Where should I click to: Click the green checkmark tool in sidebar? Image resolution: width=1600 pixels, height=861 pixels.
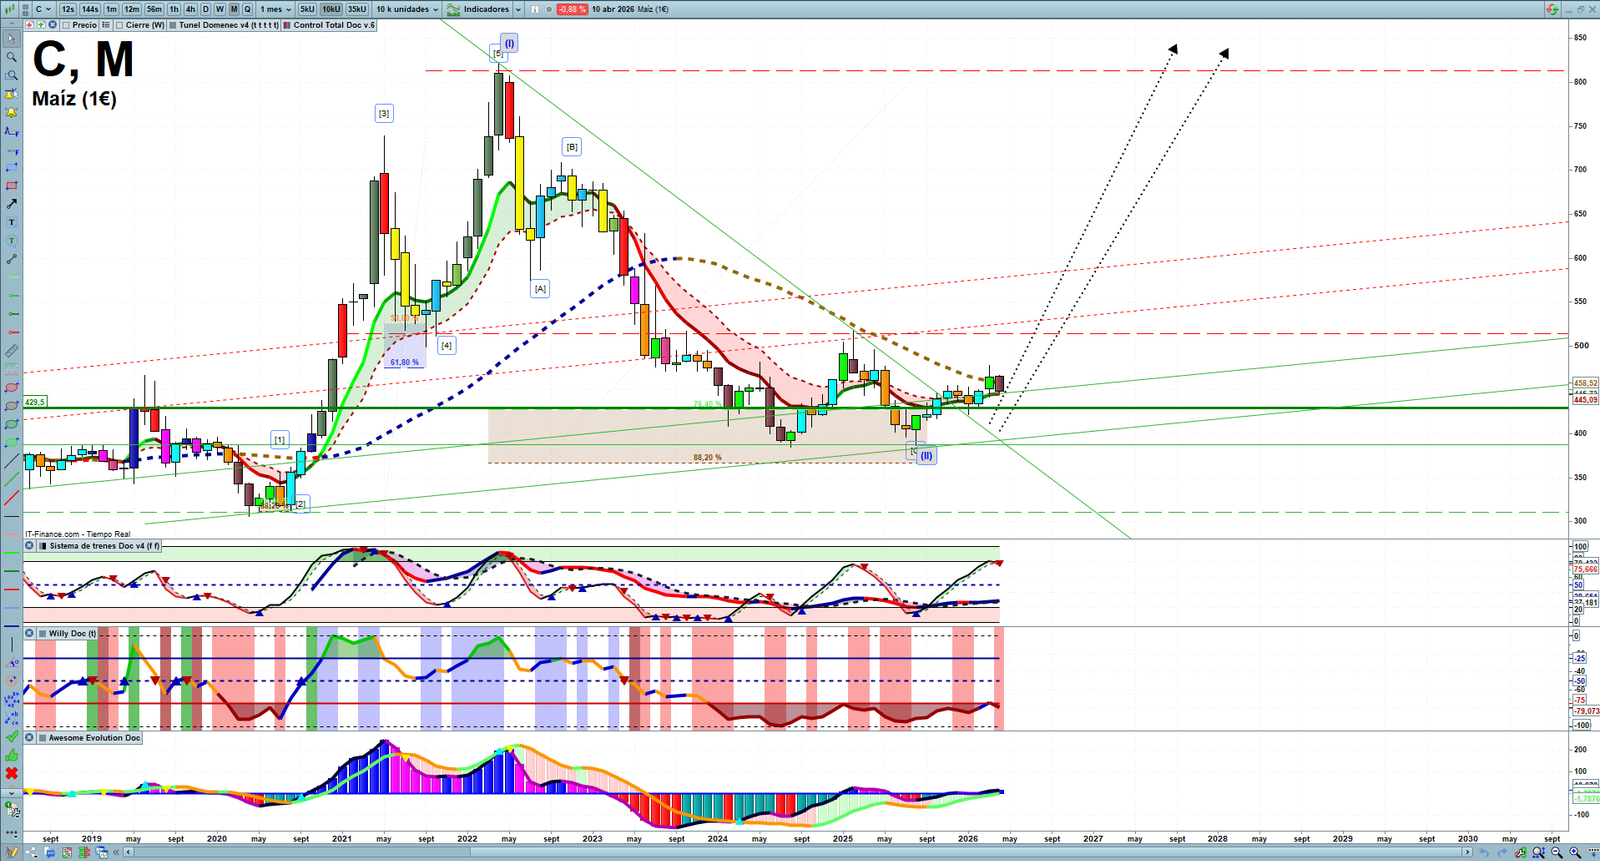click(x=11, y=737)
